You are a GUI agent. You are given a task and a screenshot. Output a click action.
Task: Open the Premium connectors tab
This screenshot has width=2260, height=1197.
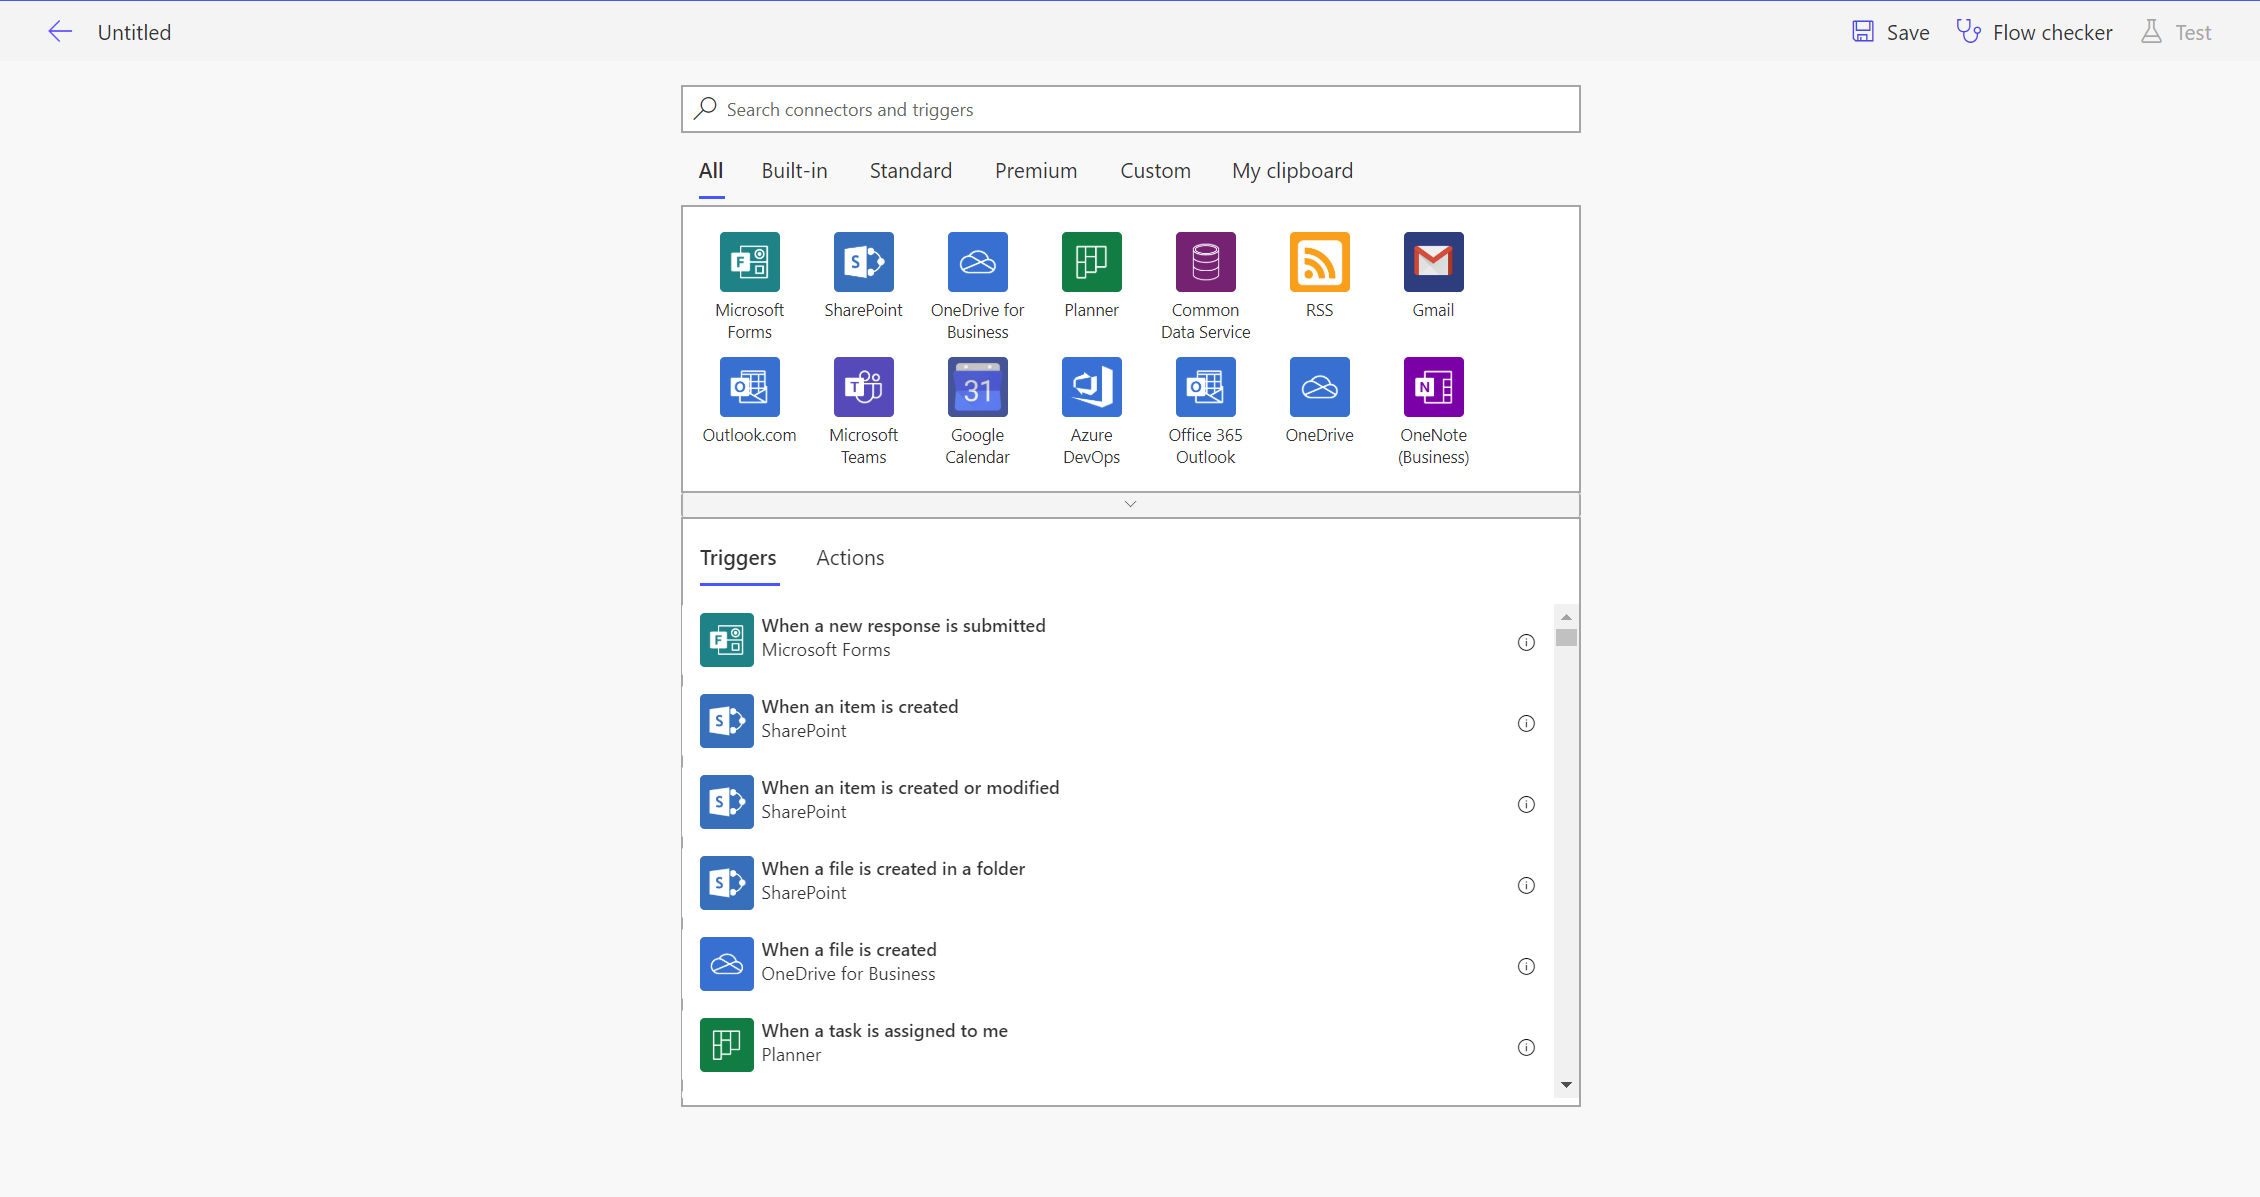[x=1036, y=171]
